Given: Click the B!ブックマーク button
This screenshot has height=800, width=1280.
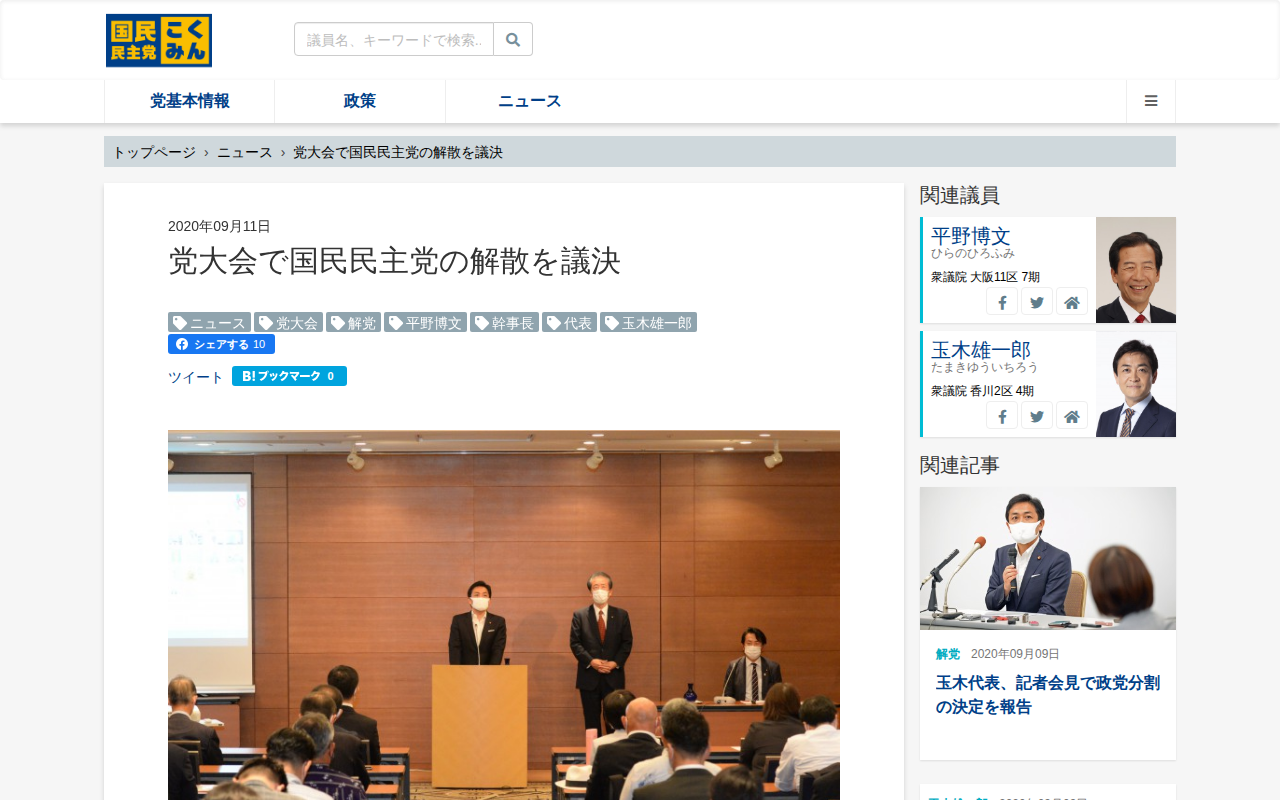Looking at the screenshot, I should [x=289, y=376].
